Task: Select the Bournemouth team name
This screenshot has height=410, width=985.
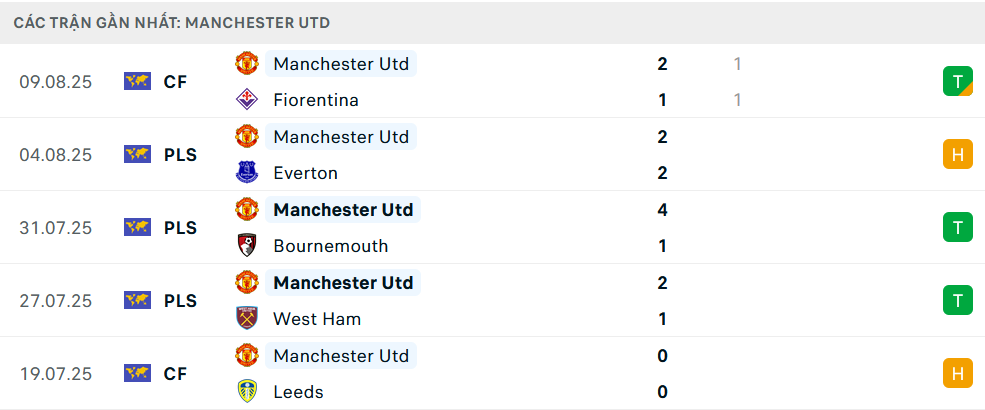Action: pyautogui.click(x=330, y=246)
